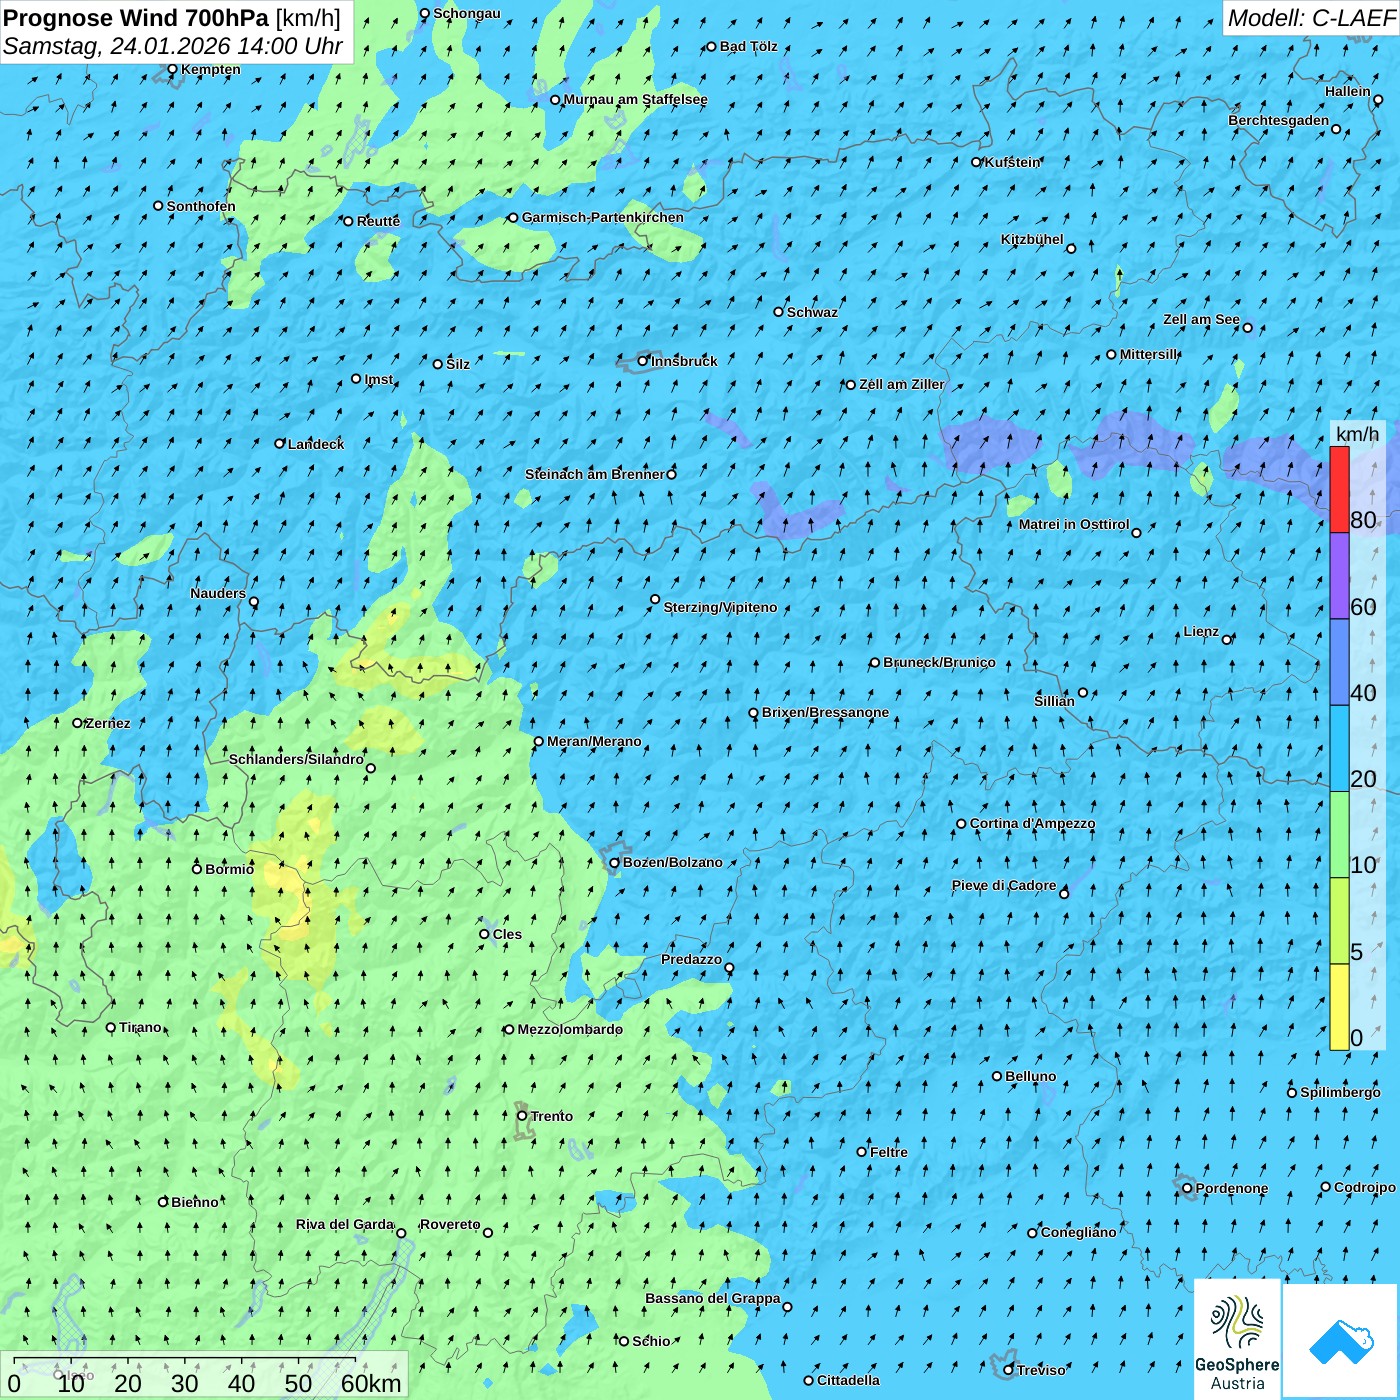Click the 'Reutte' label
The width and height of the screenshot is (1400, 1400).
[x=378, y=221]
